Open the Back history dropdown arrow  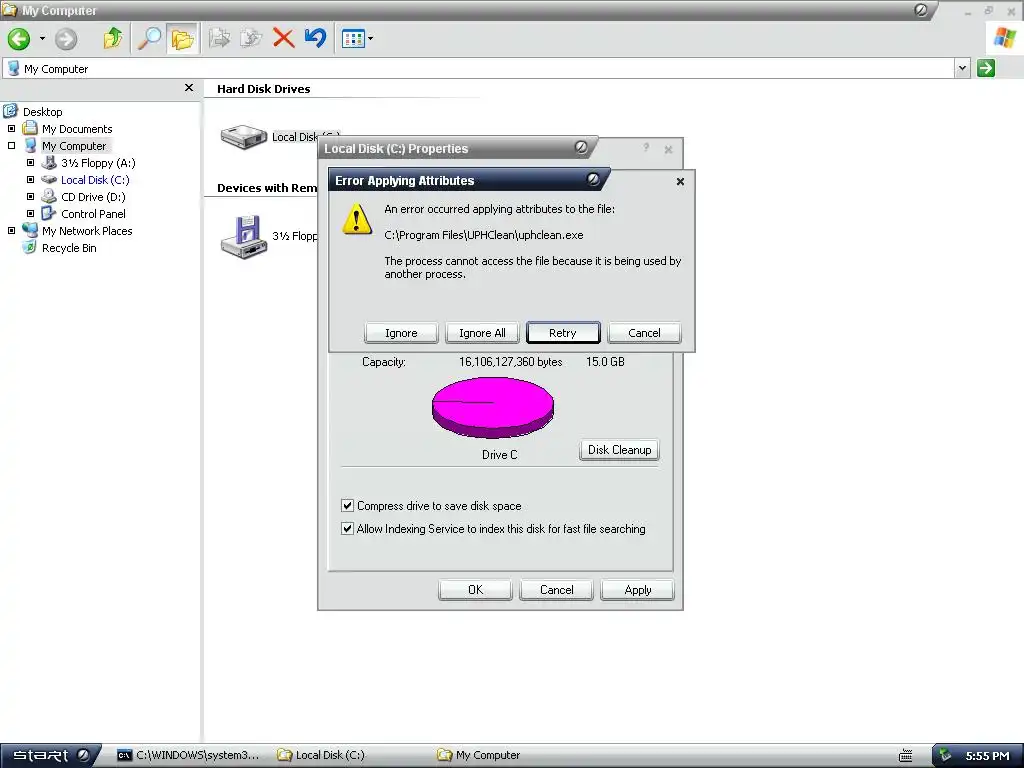click(42, 39)
